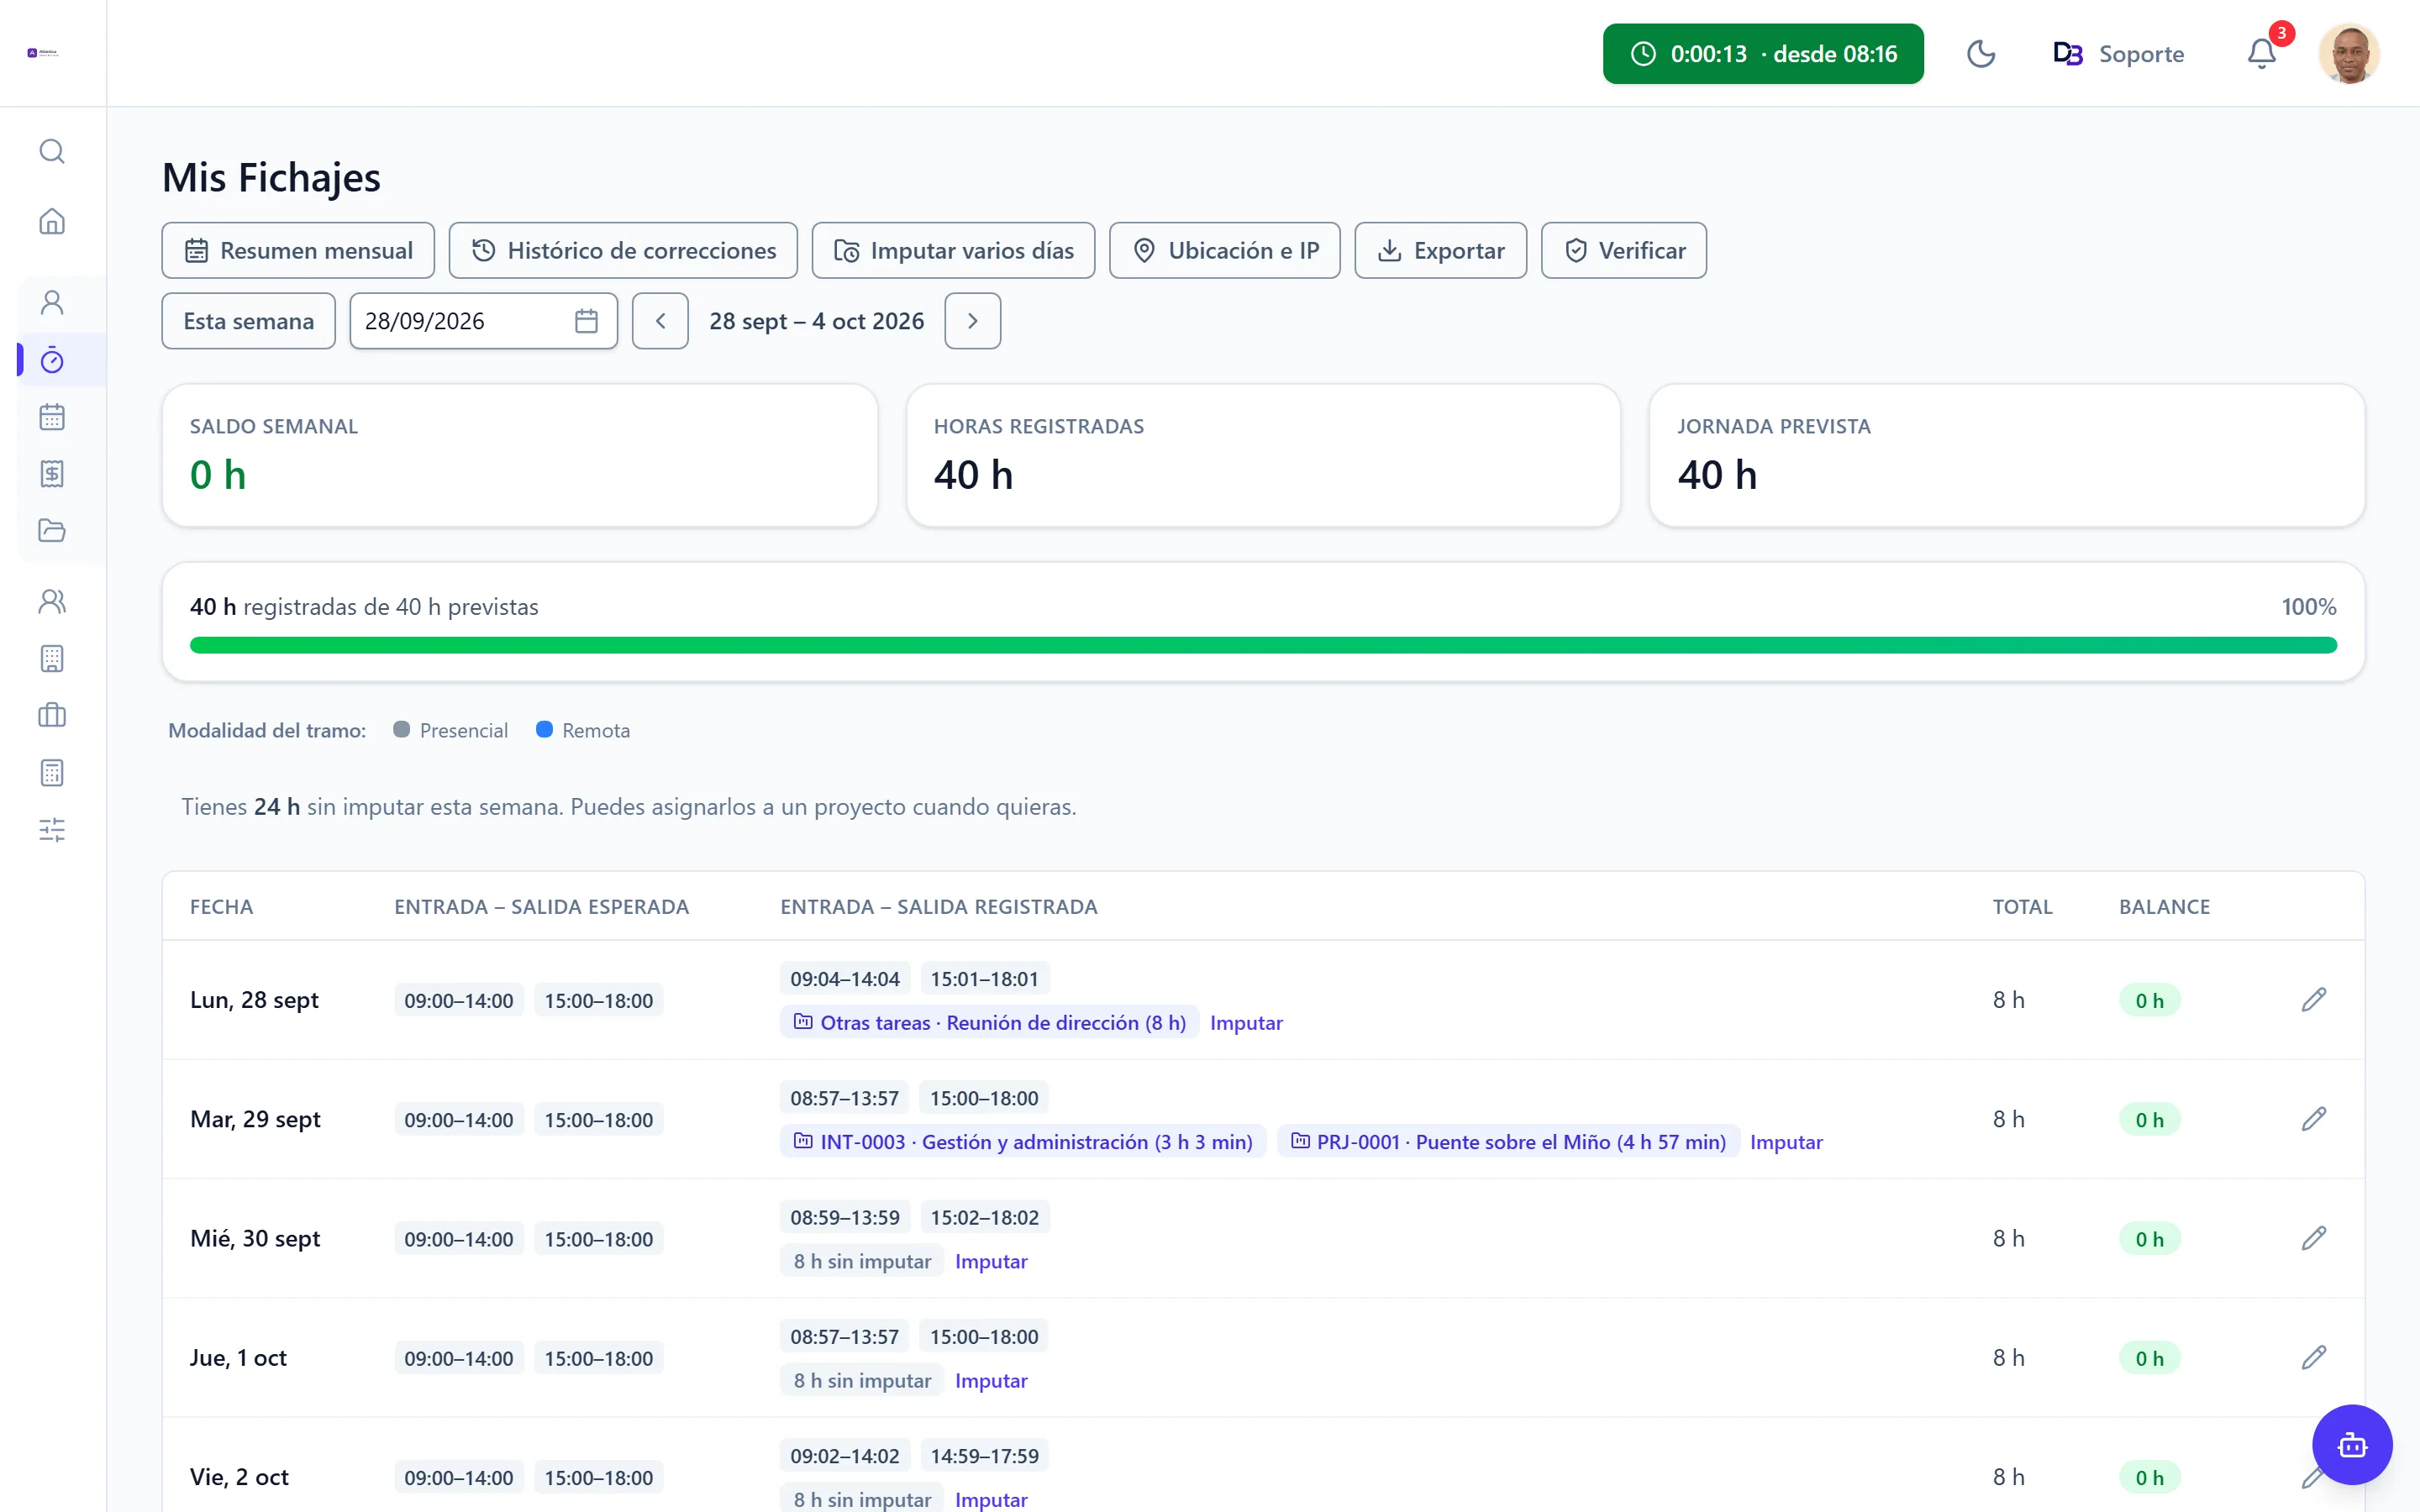
Task: Select the time tracking stopwatch sidebar icon
Action: pyautogui.click(x=52, y=360)
